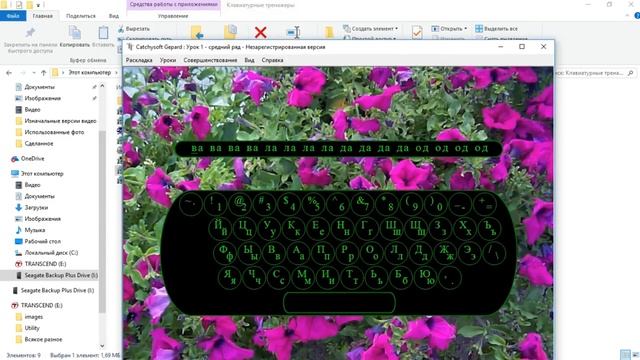Click the Ц key on the virtual keyboard
Image resolution: width=640 pixels, height=360 pixels.
245,228
